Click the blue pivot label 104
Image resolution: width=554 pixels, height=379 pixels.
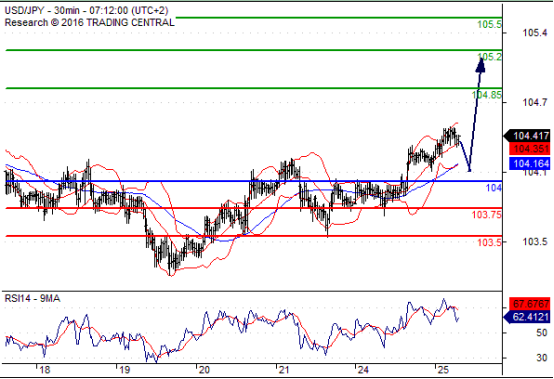point(494,188)
